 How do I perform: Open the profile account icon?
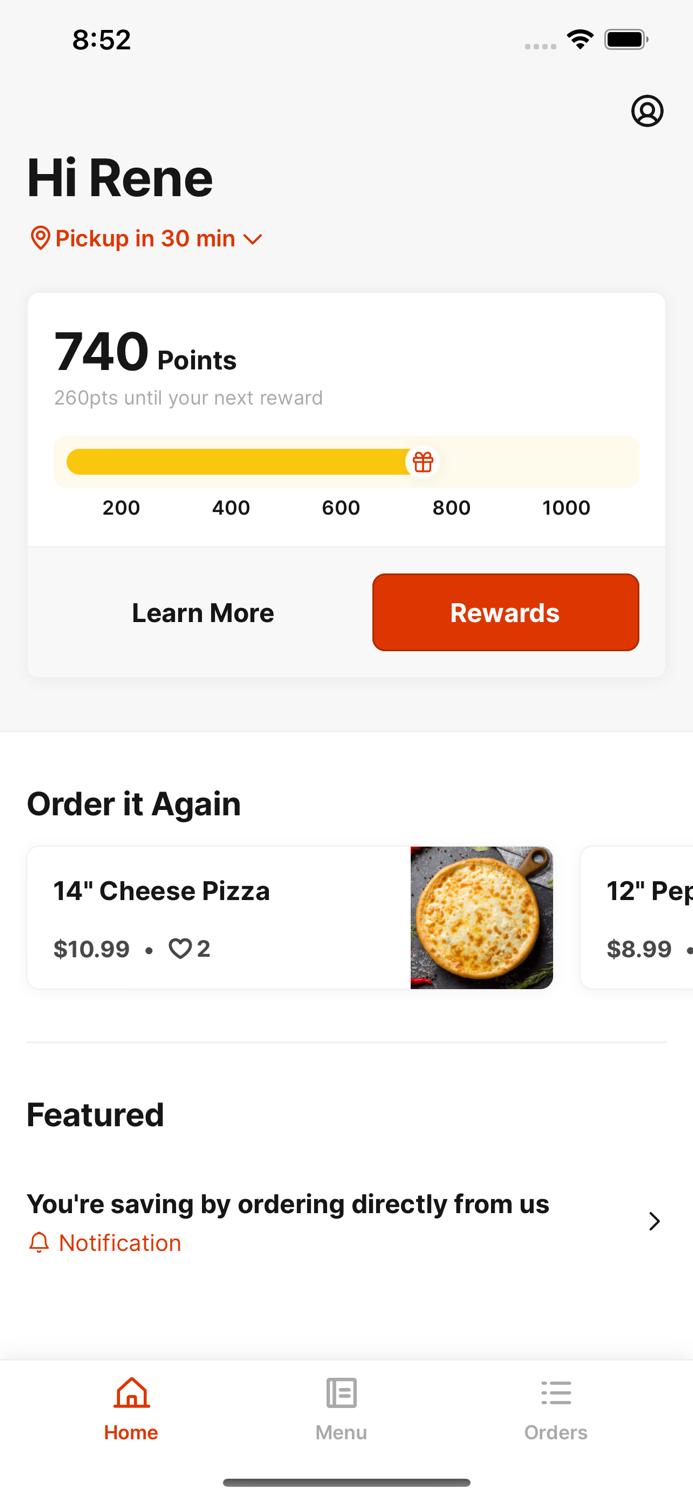coord(648,111)
